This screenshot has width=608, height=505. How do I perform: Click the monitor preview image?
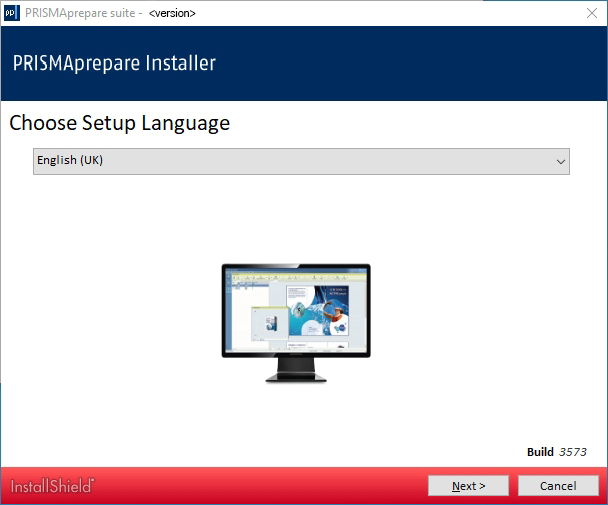click(x=296, y=323)
